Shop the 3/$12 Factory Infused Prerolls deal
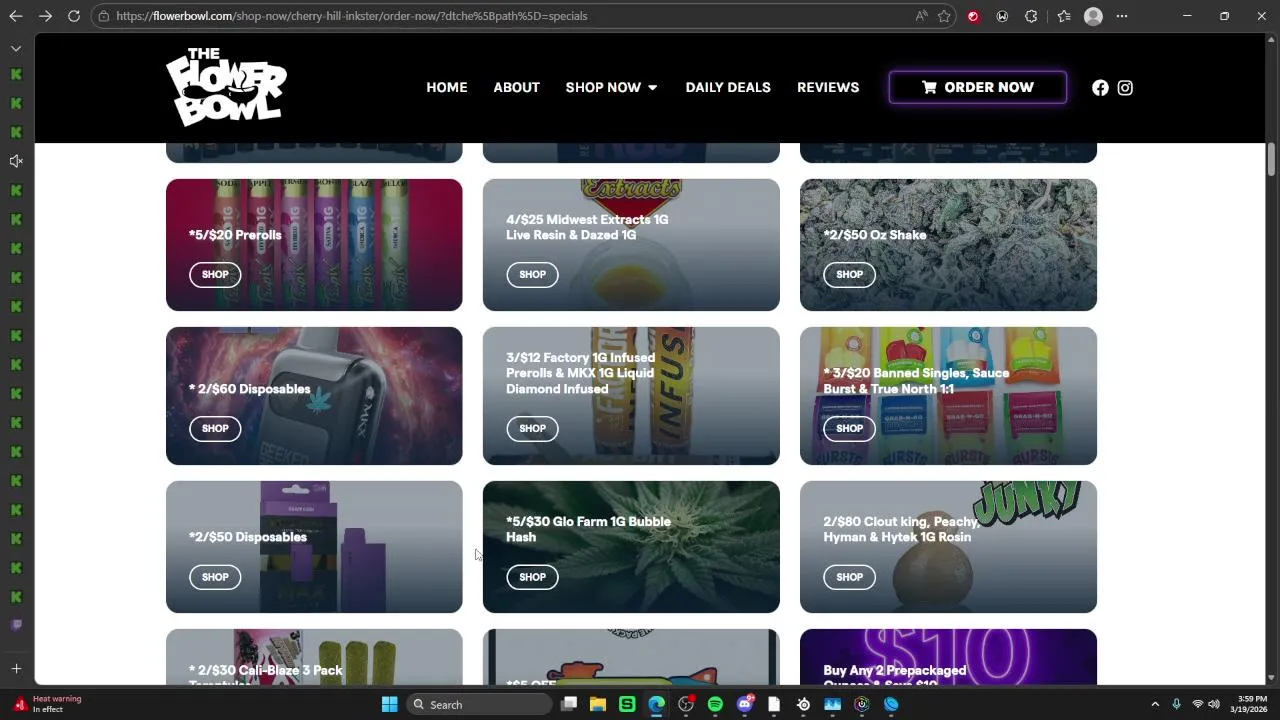The width and height of the screenshot is (1280, 720). (x=532, y=428)
